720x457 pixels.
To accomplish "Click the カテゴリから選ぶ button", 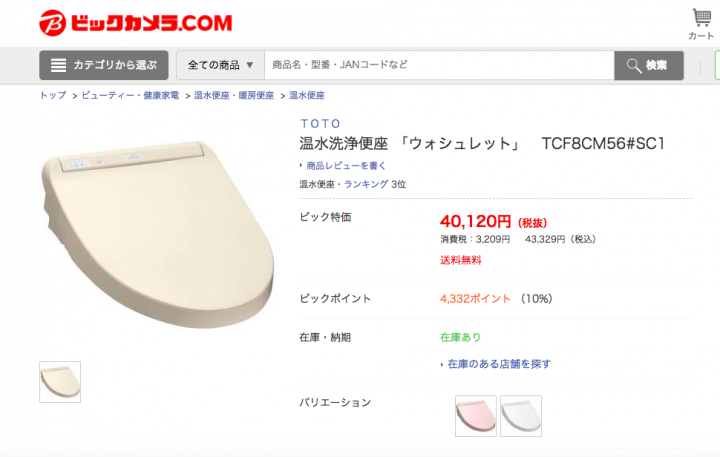I will [104, 65].
